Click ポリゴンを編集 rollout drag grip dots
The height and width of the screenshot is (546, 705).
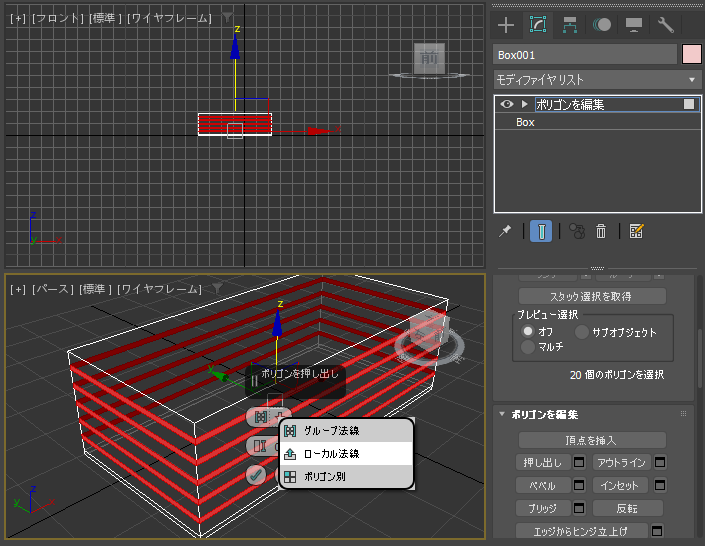pos(683,414)
